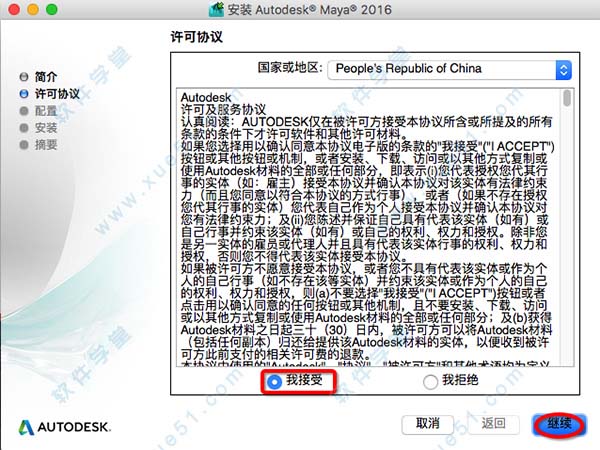Click the installer icon in title bar

pyautogui.click(x=216, y=9)
